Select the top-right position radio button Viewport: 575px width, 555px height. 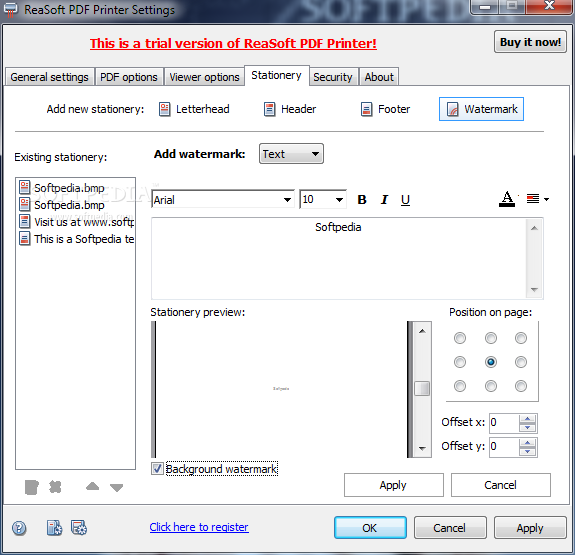[x=521, y=338]
